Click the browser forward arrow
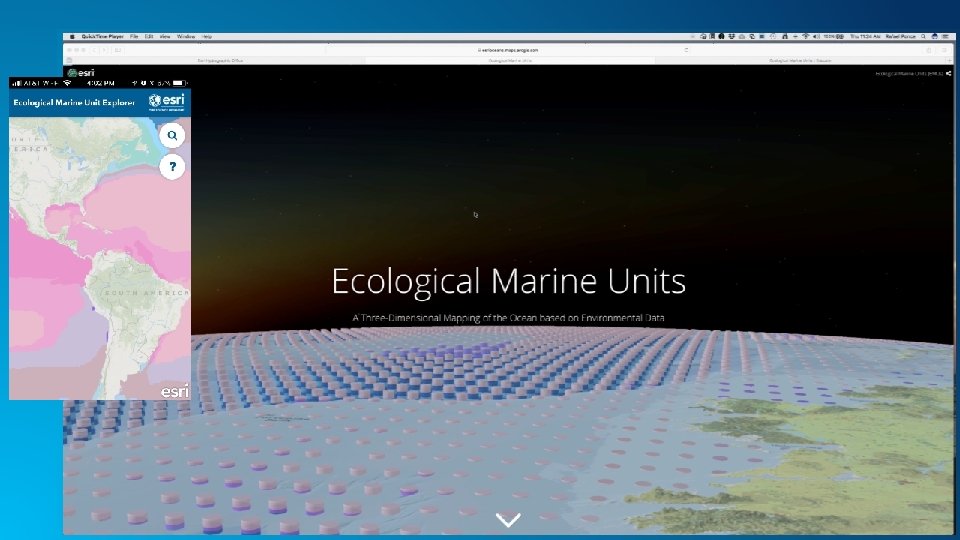 (x=104, y=50)
